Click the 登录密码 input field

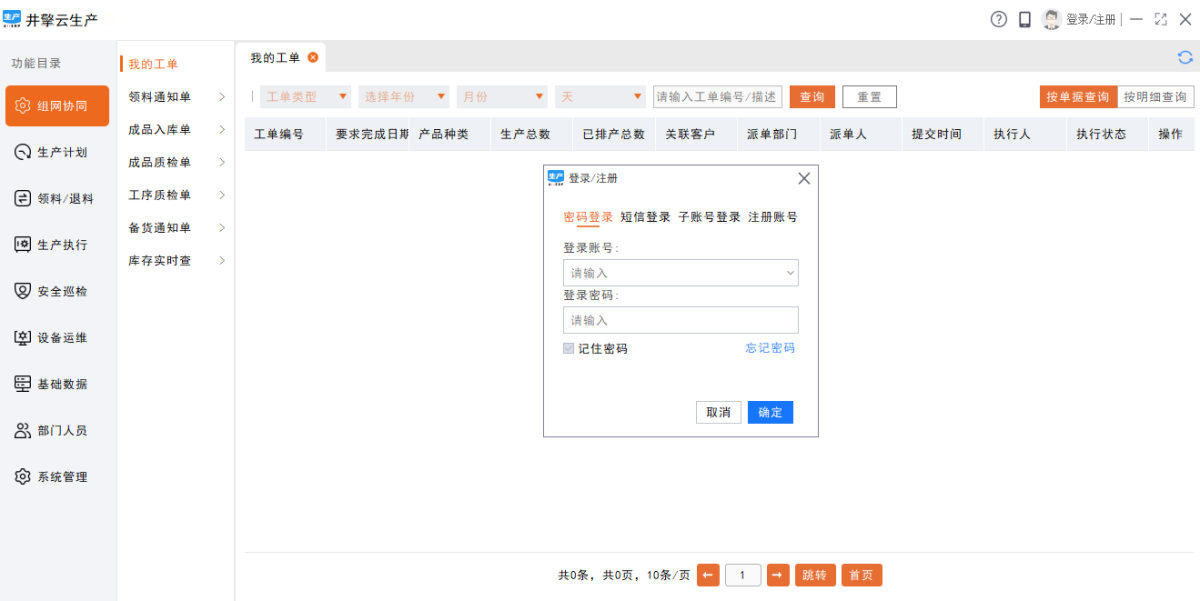pyautogui.click(x=680, y=320)
